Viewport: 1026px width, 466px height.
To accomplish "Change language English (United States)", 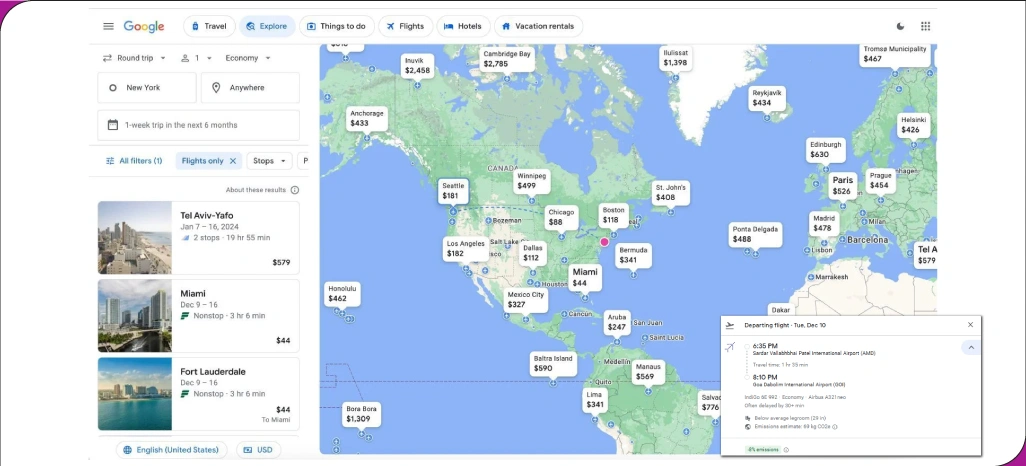I will click(x=171, y=450).
